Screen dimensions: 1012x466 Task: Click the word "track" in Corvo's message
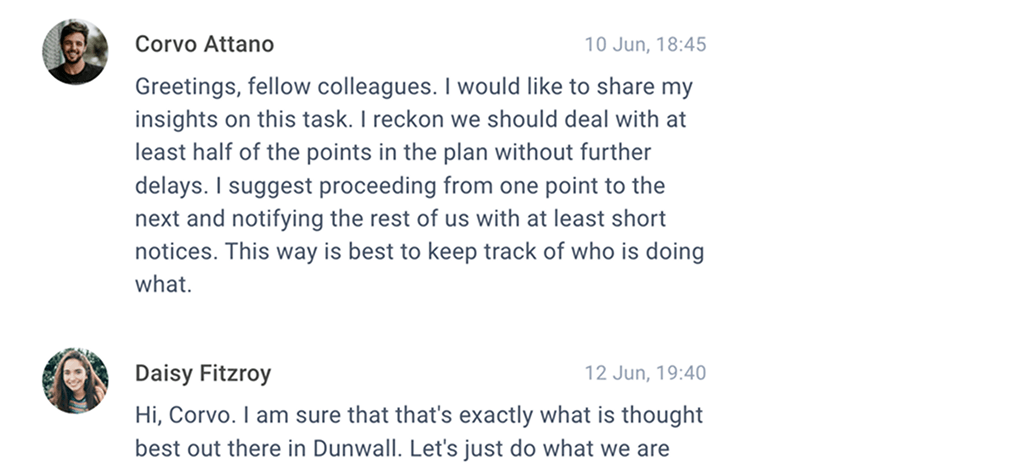[x=512, y=251]
